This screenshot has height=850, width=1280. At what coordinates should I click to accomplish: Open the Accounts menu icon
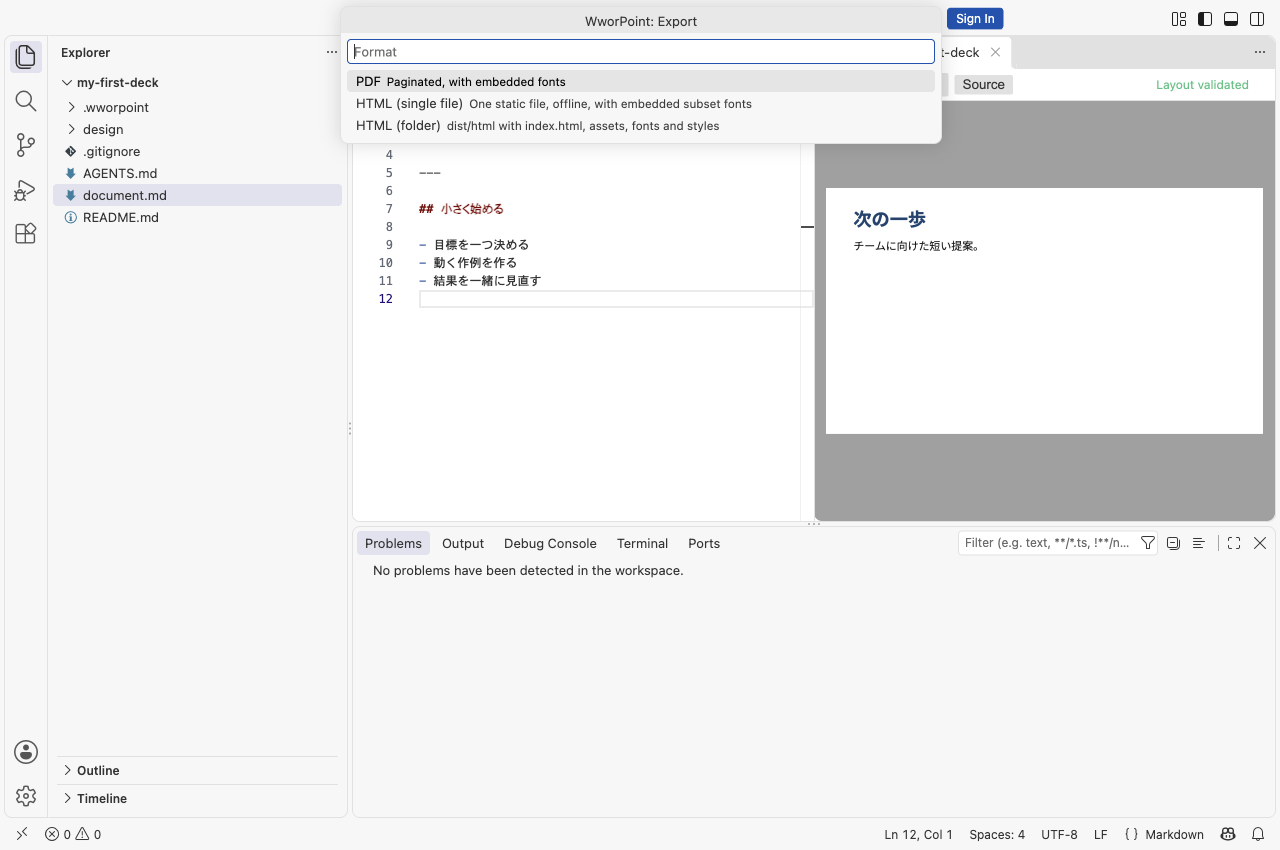tap(26, 752)
